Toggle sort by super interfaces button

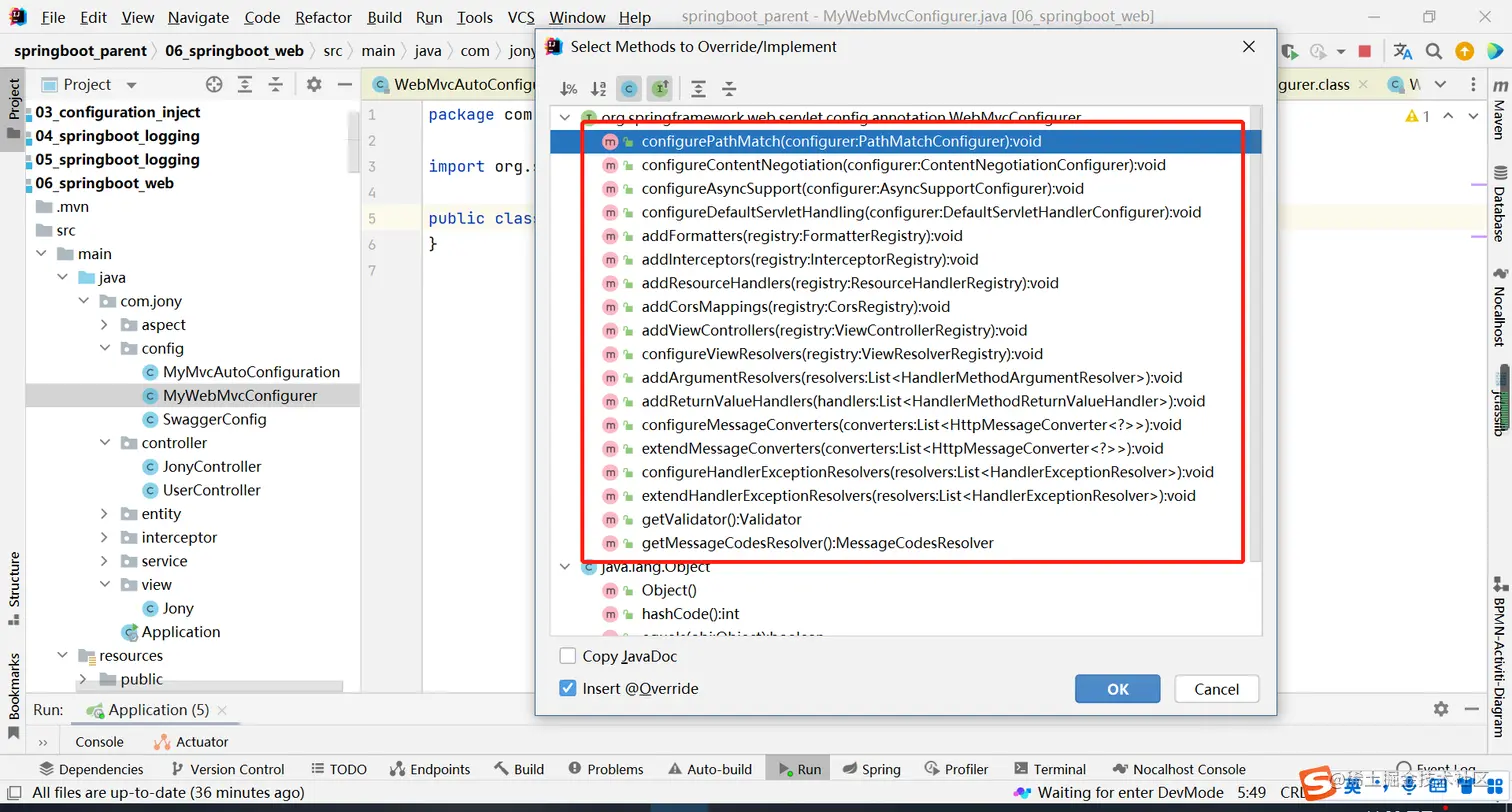pyautogui.click(x=660, y=89)
